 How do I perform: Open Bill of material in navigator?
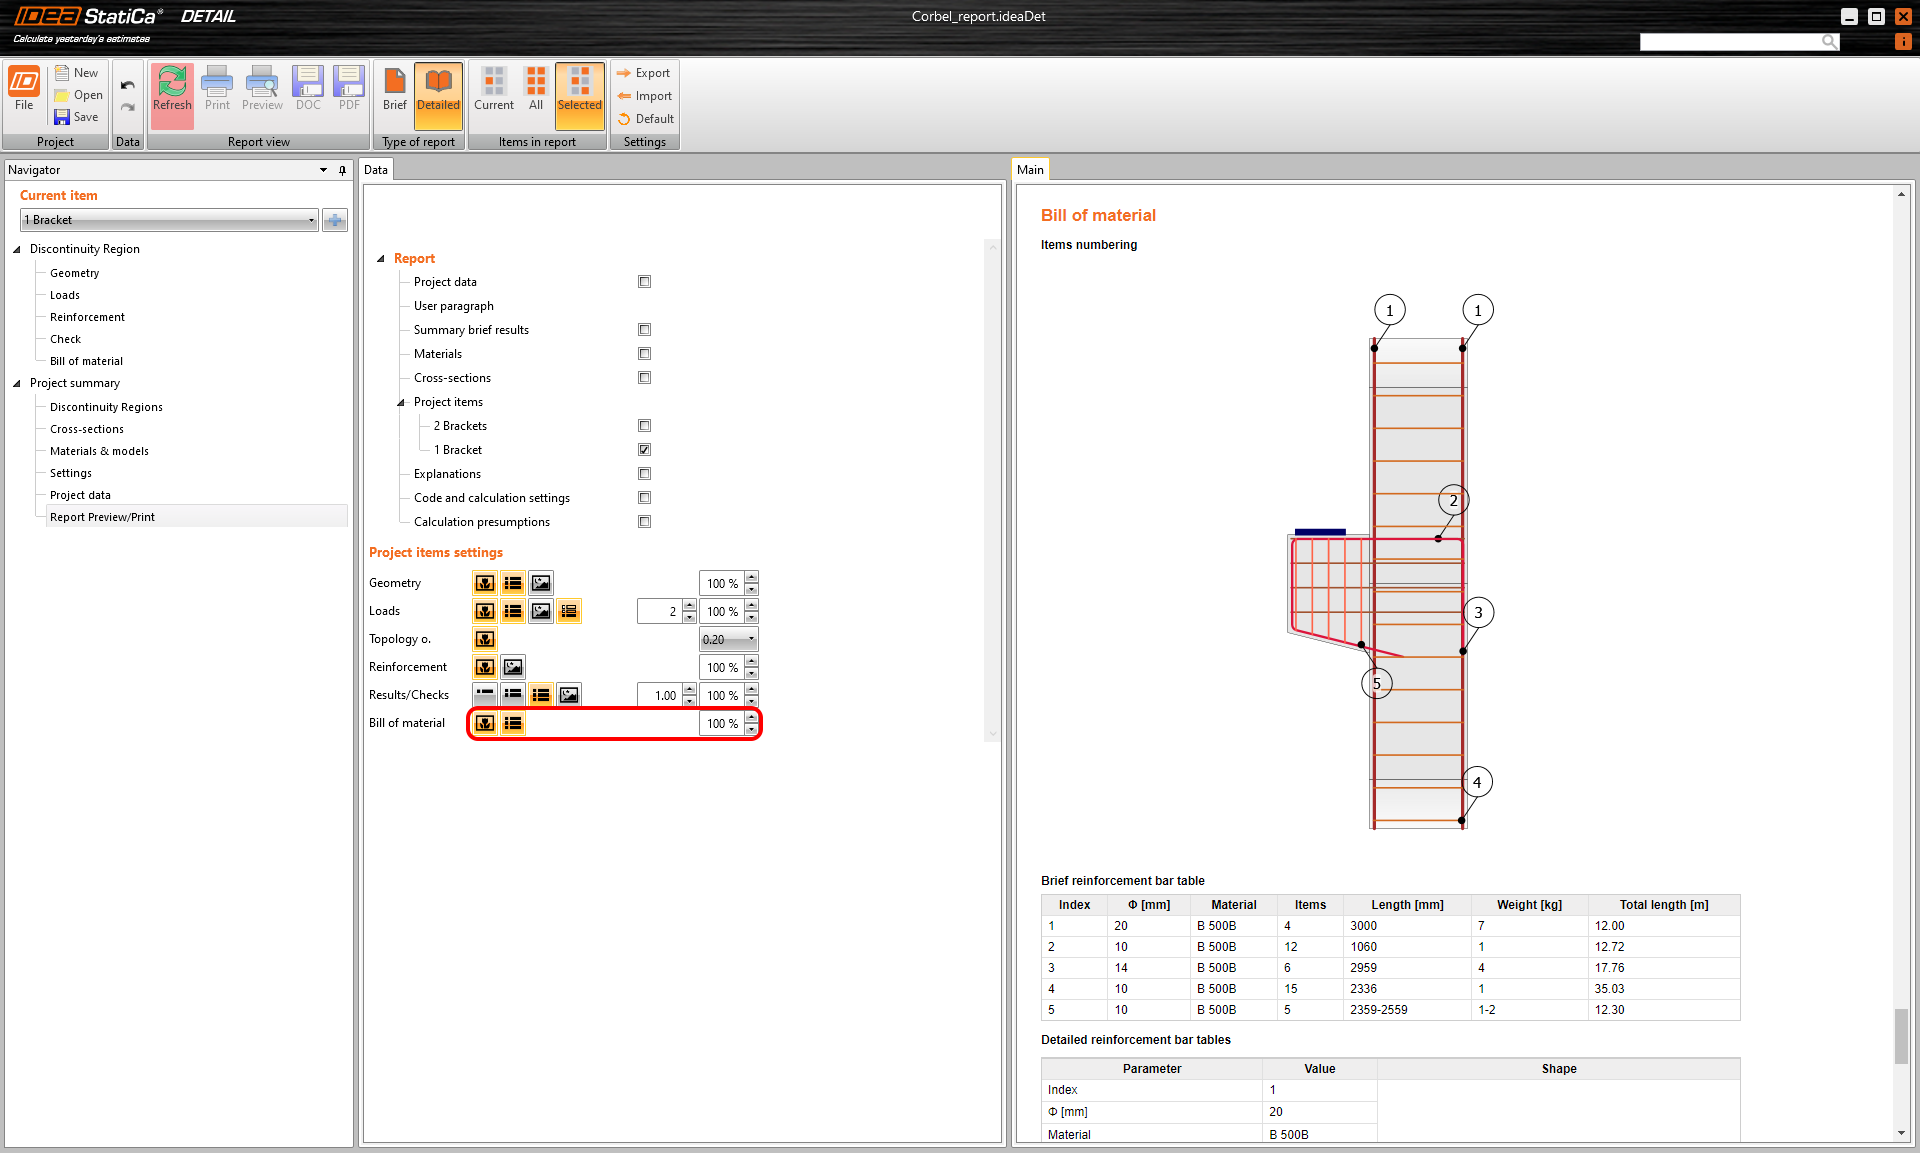(86, 361)
